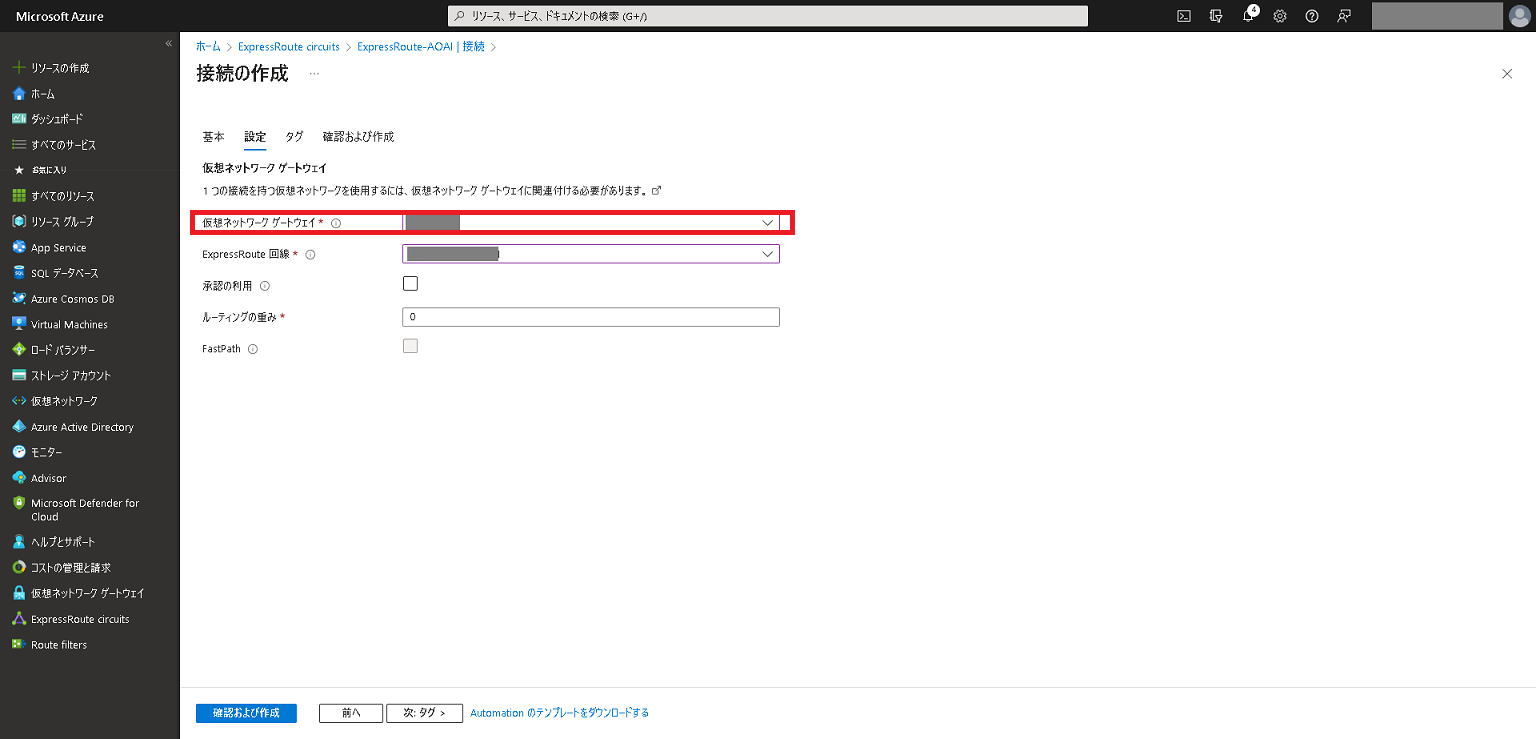Click the info icon beside ExpressRoute 回線

click(310, 255)
